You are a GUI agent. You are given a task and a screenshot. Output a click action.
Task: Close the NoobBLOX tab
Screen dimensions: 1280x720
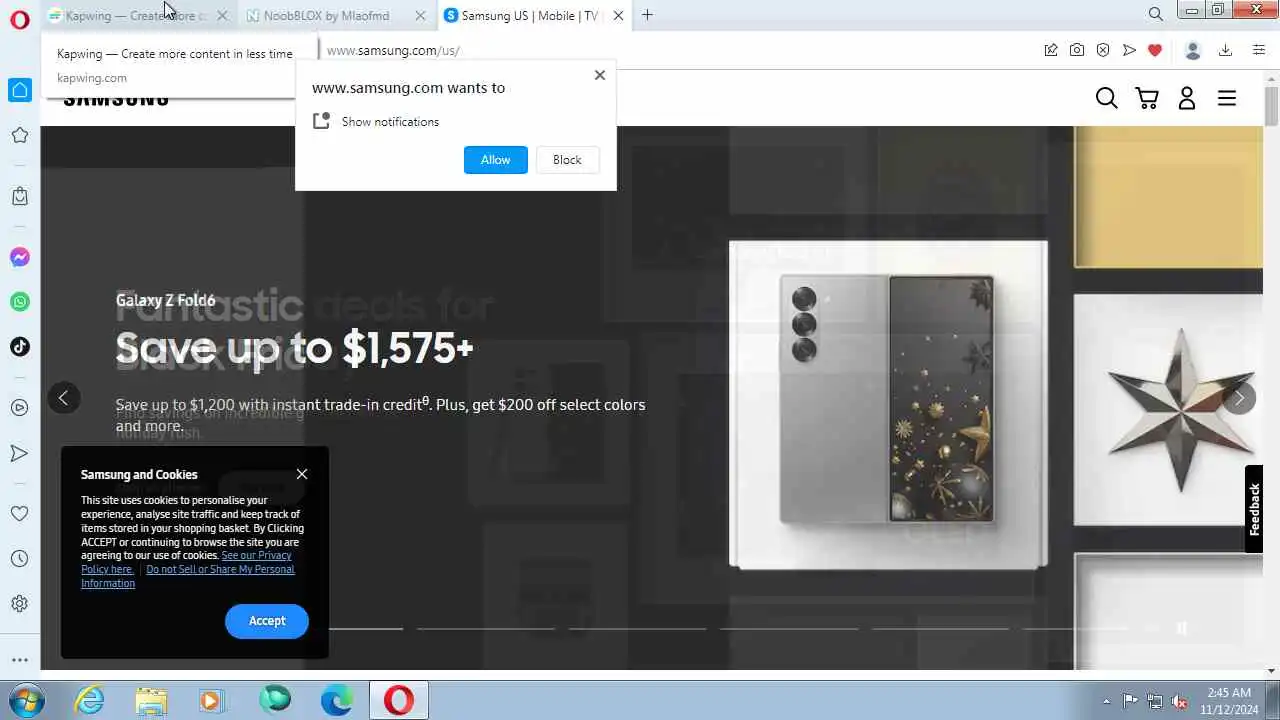pyautogui.click(x=420, y=15)
